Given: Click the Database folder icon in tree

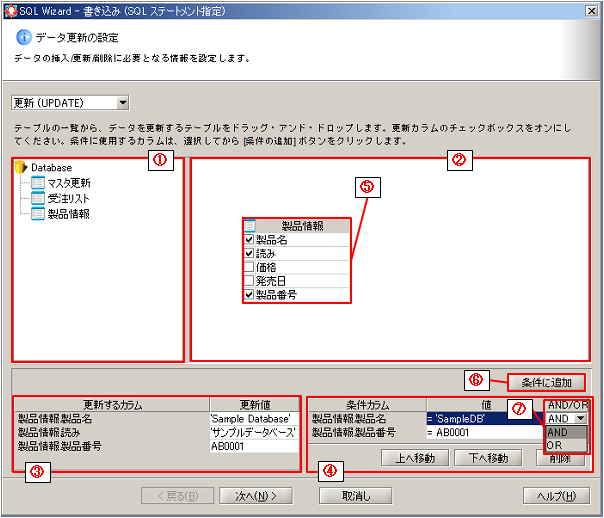Looking at the screenshot, I should [22, 167].
